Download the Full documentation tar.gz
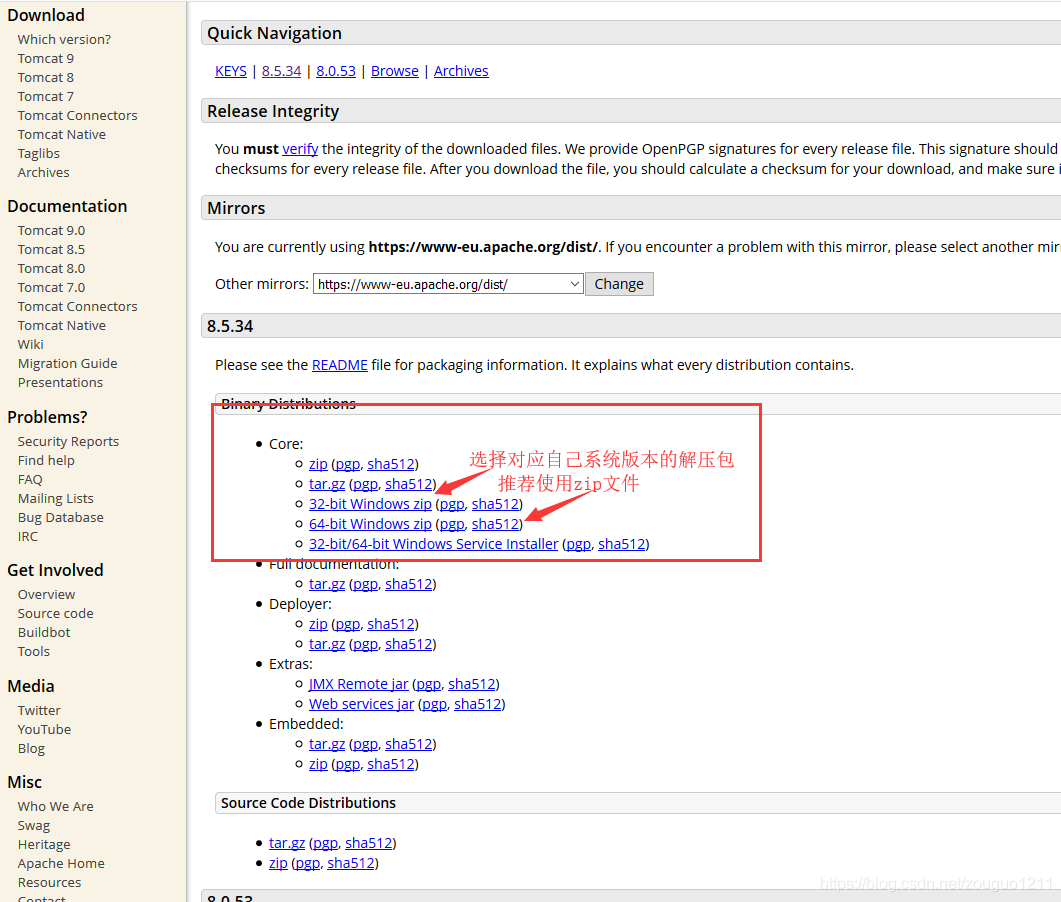 click(x=327, y=584)
